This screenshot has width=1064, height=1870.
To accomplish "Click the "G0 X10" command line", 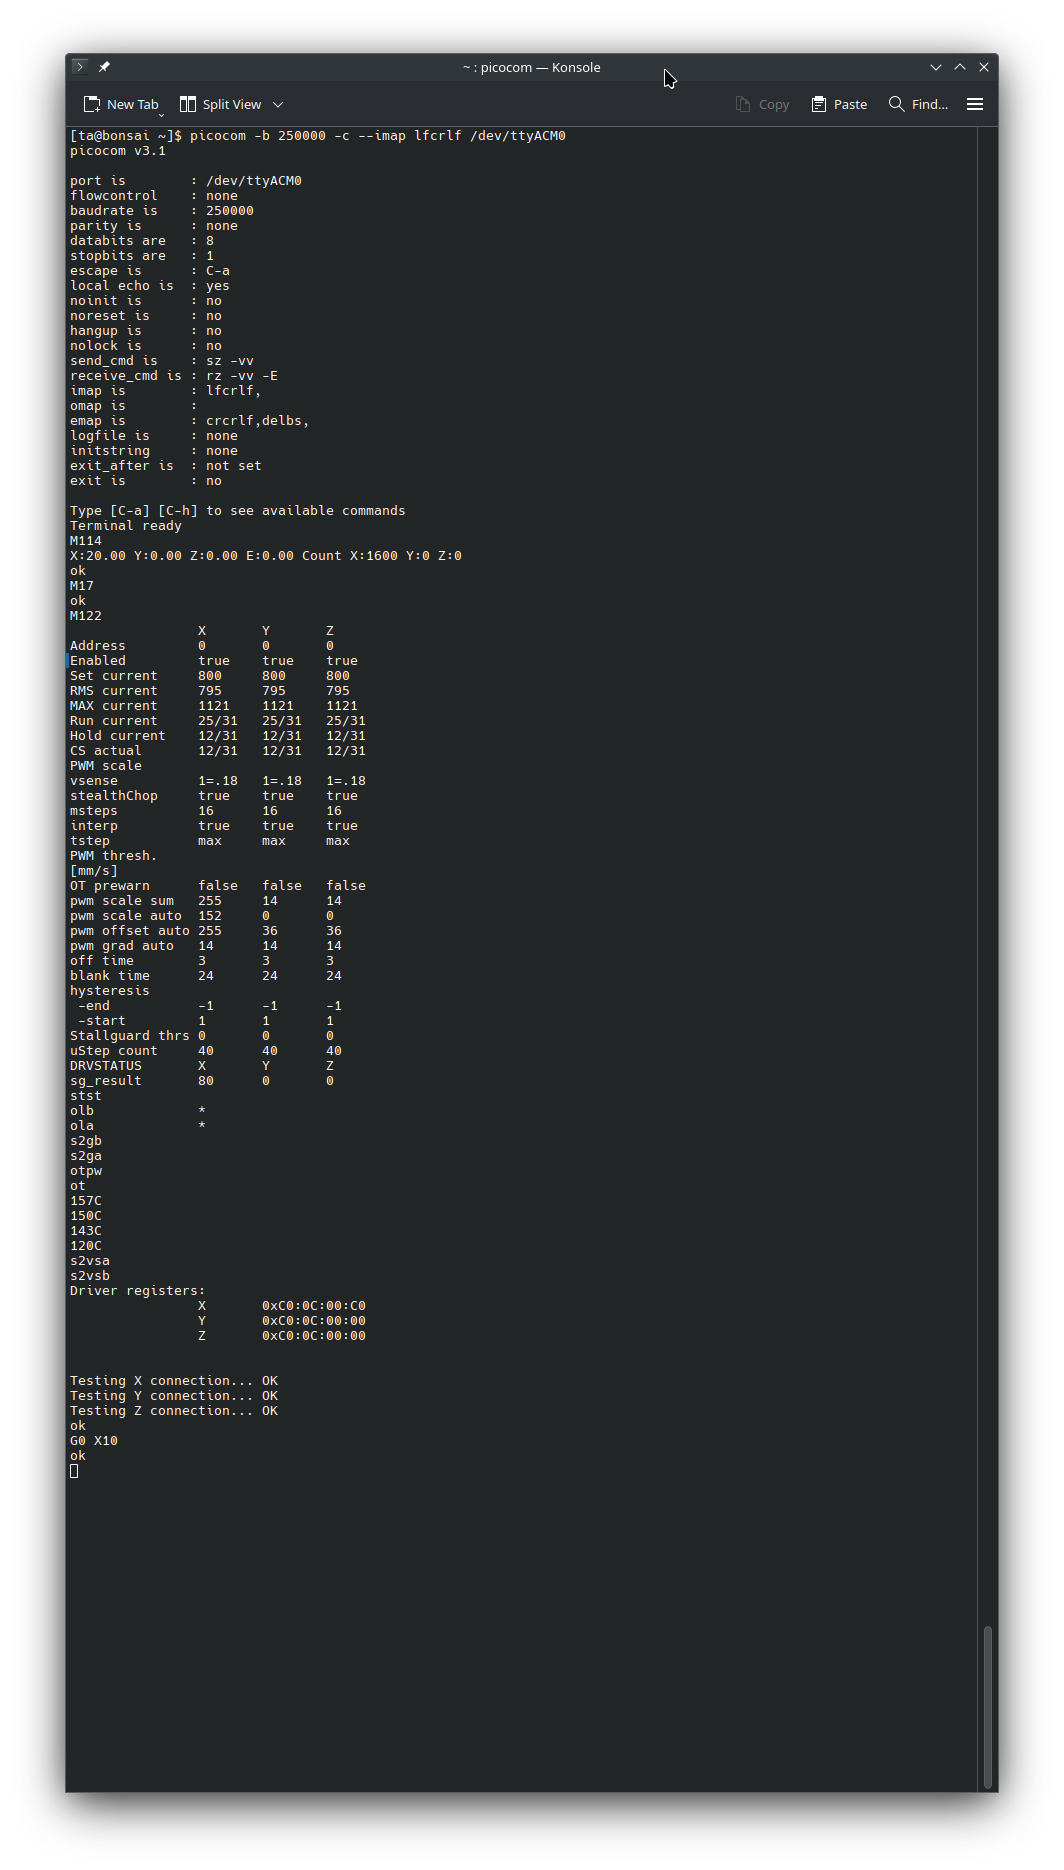I will click(x=94, y=1441).
